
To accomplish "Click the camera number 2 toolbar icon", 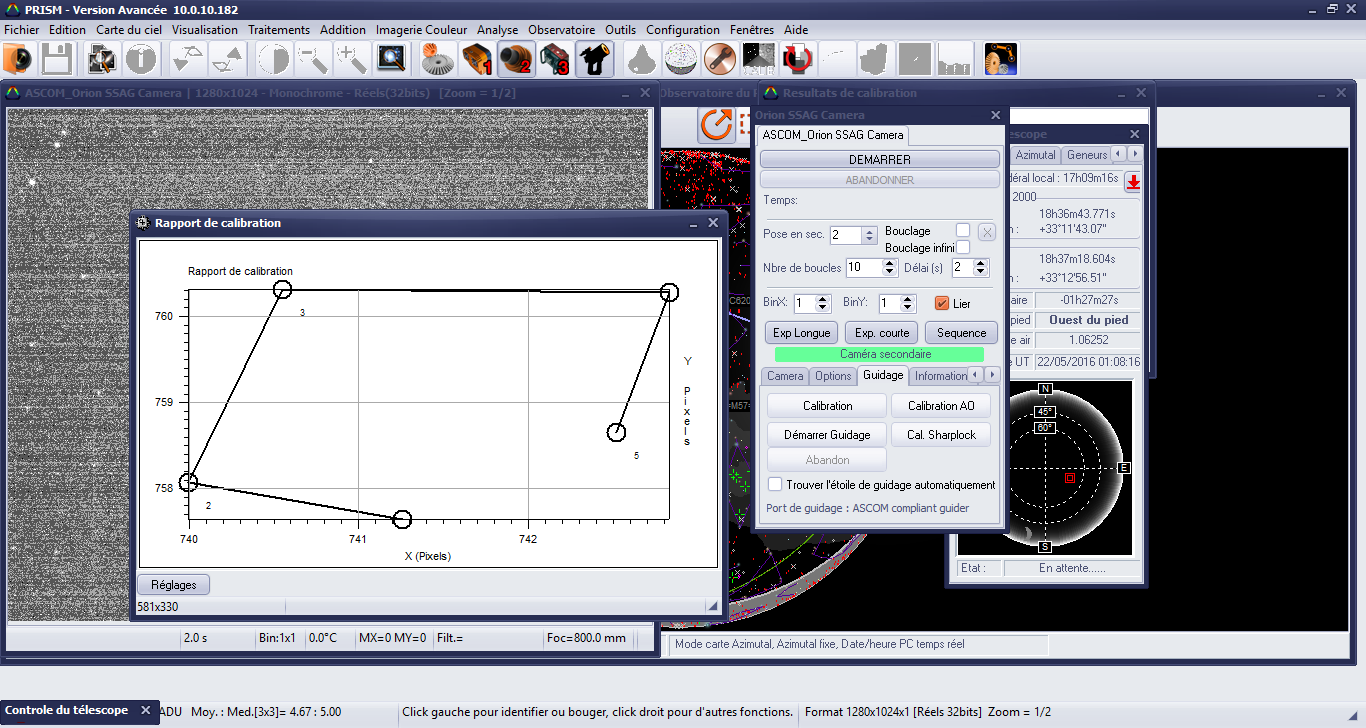I will 516,60.
